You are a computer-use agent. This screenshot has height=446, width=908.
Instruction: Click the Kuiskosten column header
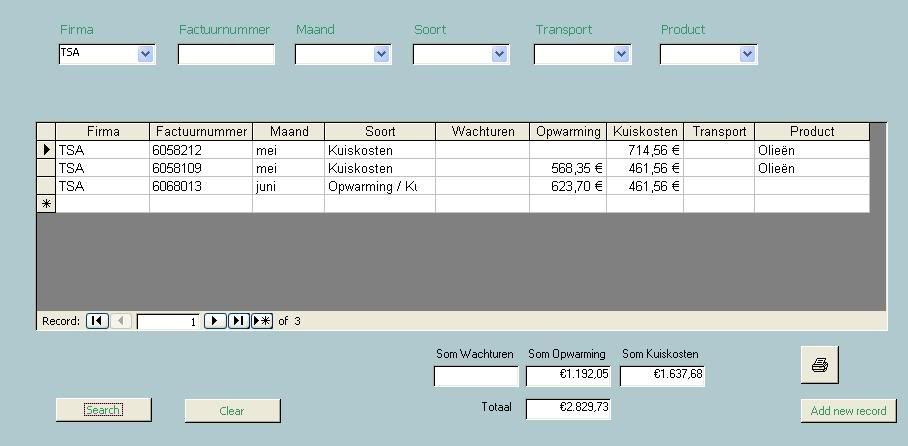pos(645,132)
